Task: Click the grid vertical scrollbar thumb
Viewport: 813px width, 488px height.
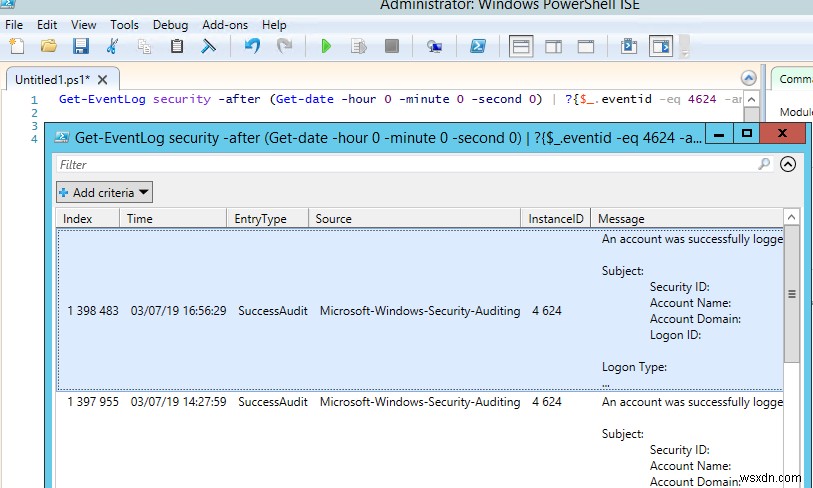Action: click(791, 294)
